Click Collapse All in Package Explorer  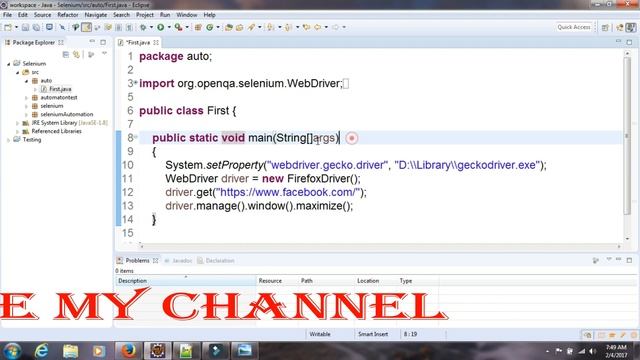click(x=66, y=54)
